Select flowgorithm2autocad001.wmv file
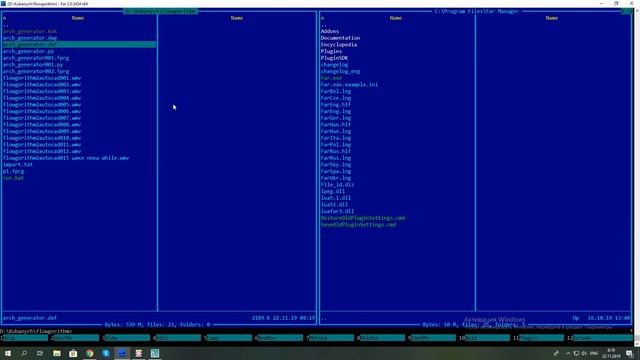Screen dimensions: 640x360 [x=42, y=78]
